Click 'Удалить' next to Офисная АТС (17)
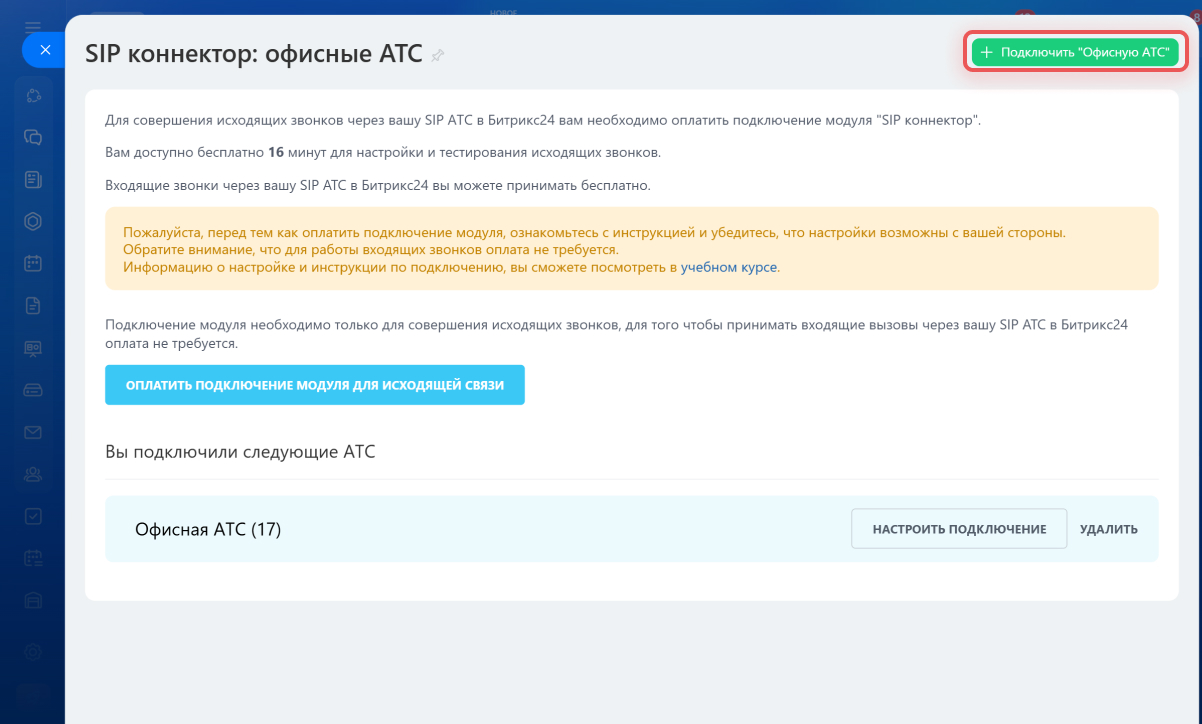The width and height of the screenshot is (1202, 724). pyautogui.click(x=1108, y=529)
